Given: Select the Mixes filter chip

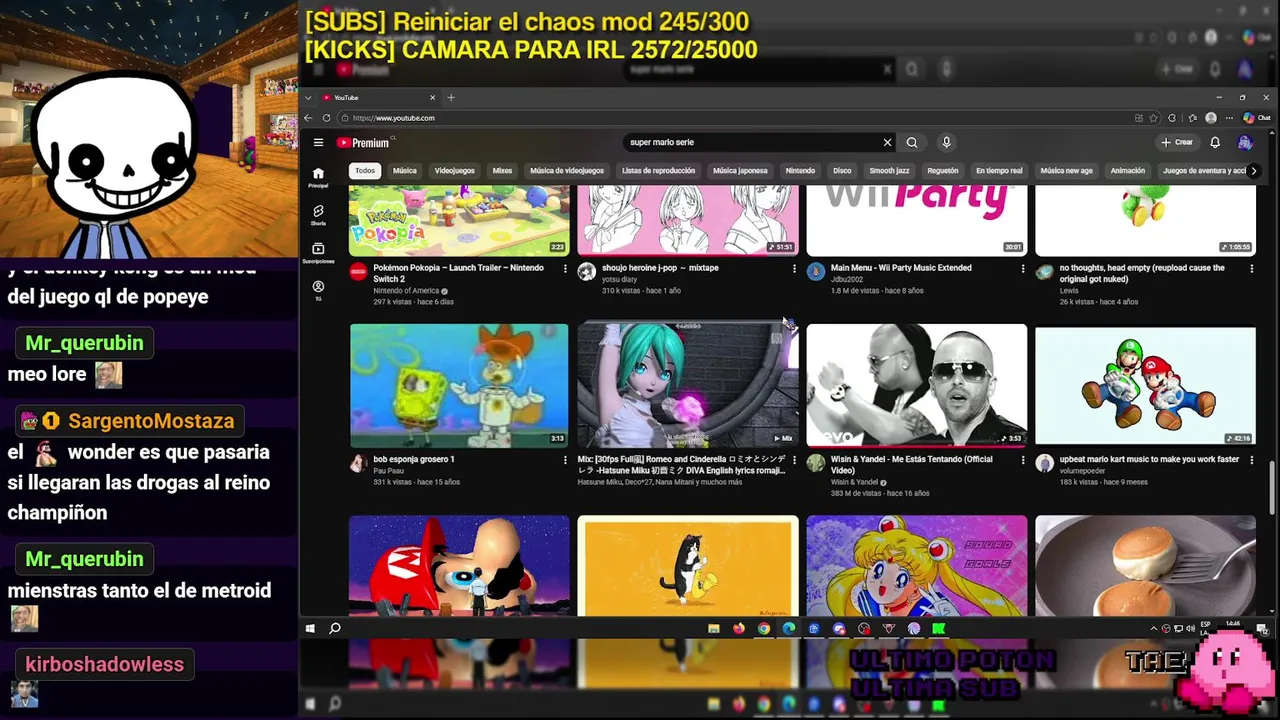Looking at the screenshot, I should 502,171.
